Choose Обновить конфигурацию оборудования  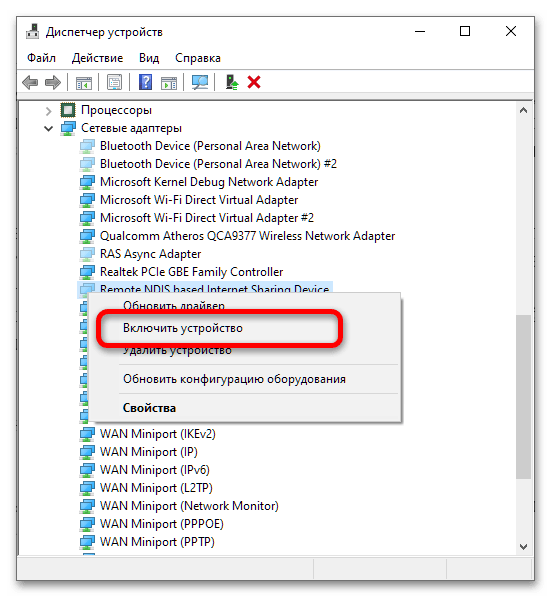point(234,379)
